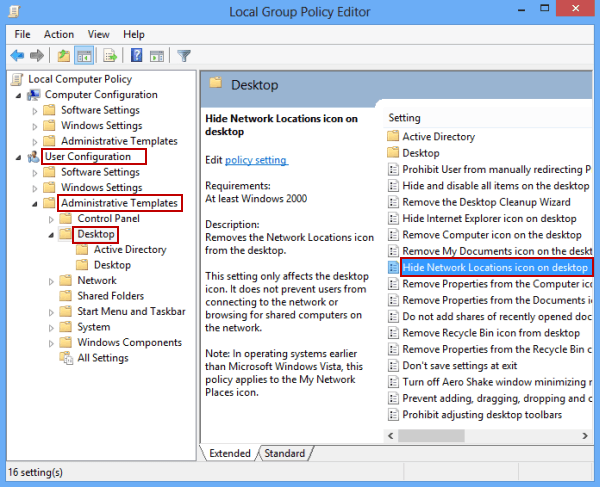The height and width of the screenshot is (487, 600).
Task: Expand the System tree node
Action: pyautogui.click(x=51, y=328)
